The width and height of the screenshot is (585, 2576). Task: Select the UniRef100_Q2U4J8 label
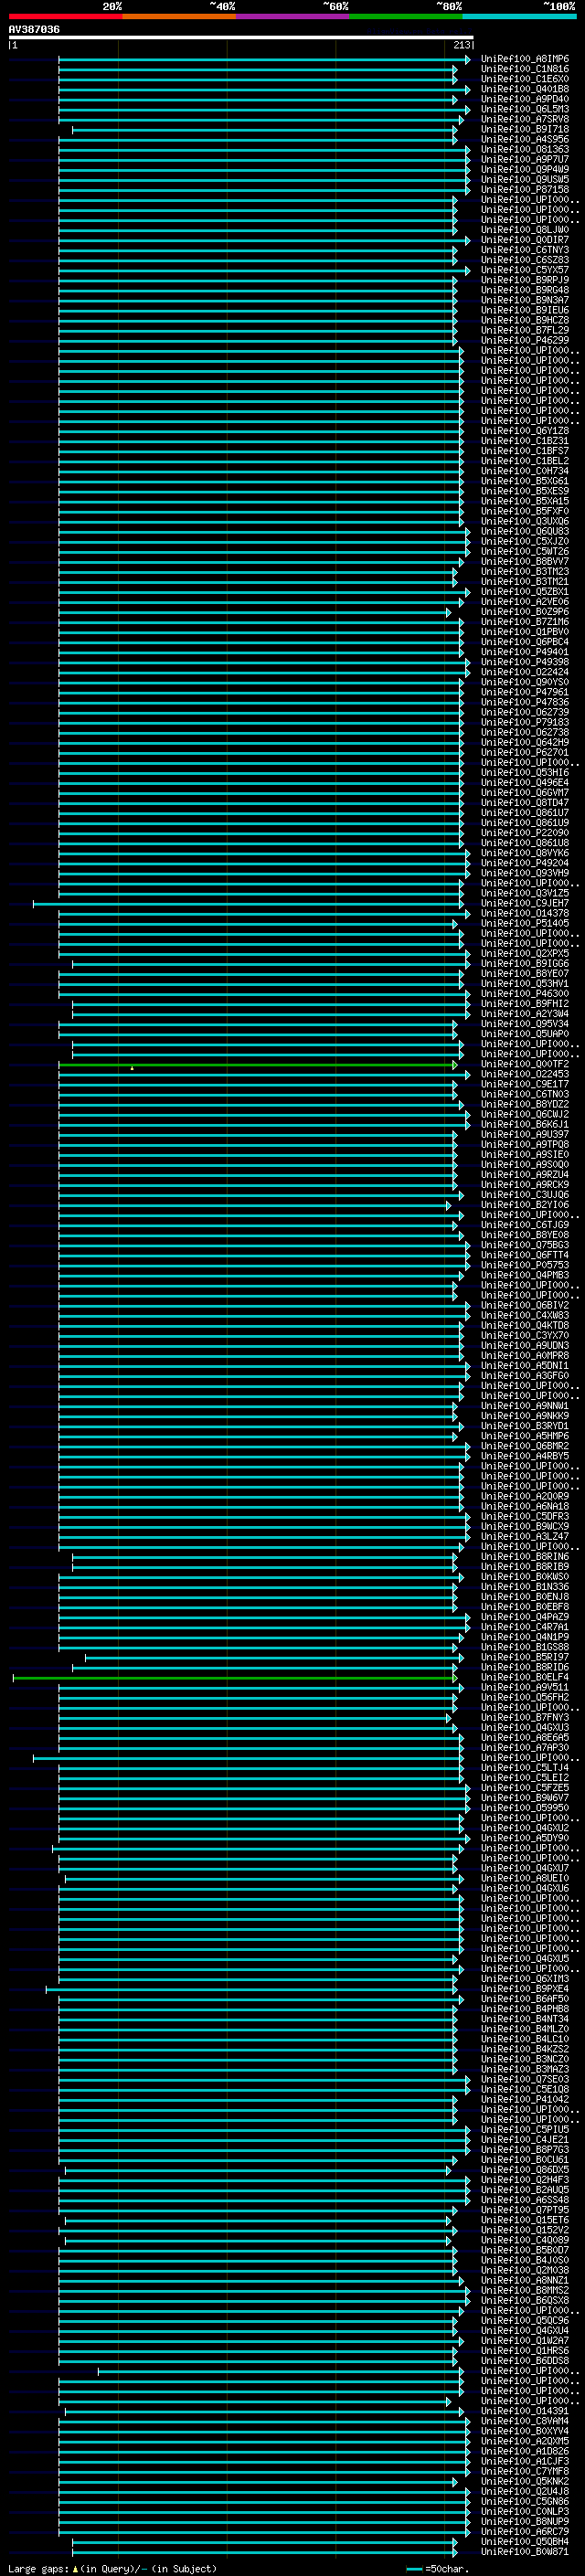click(x=525, y=2491)
